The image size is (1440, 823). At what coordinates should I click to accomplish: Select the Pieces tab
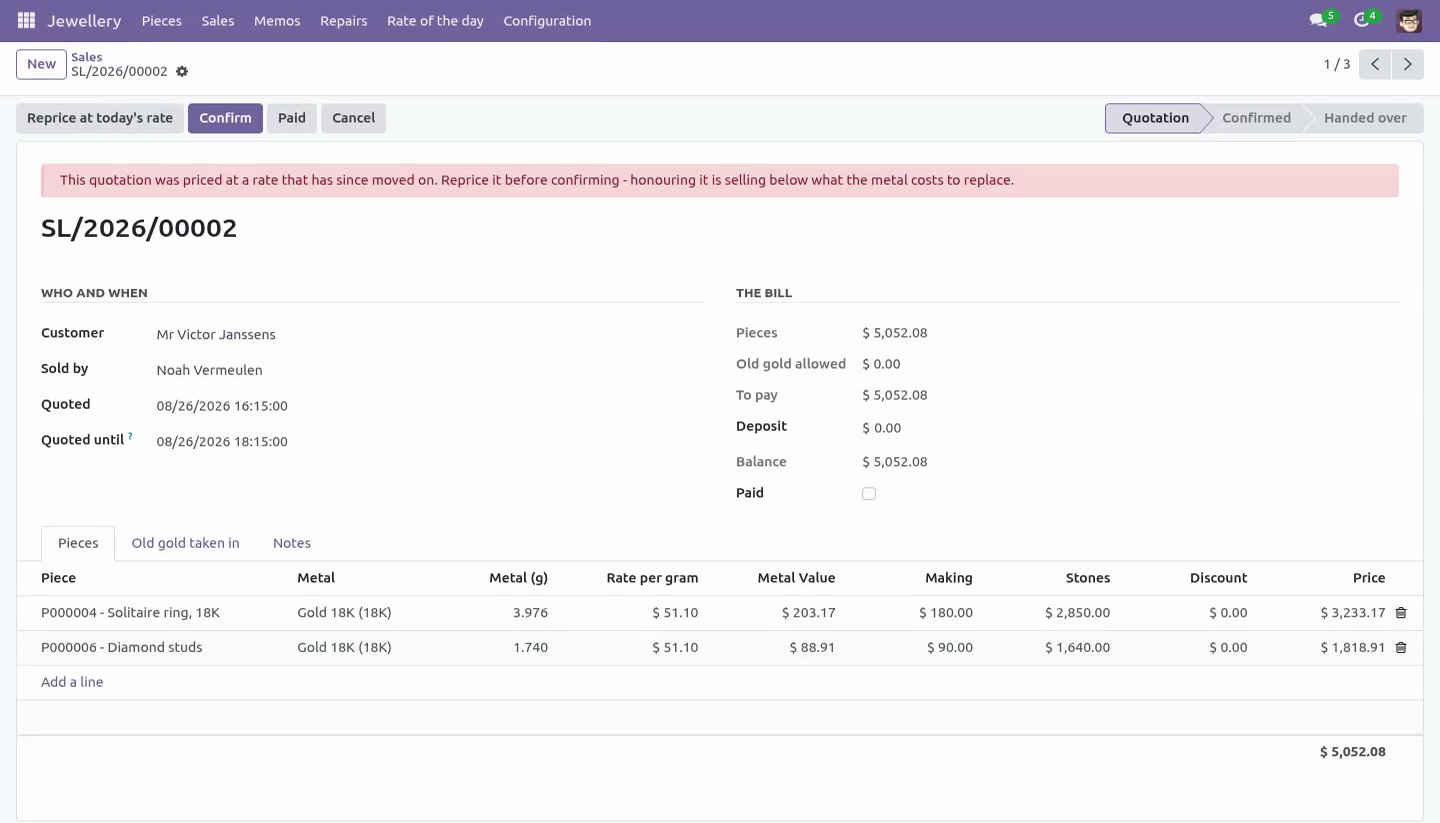78,543
